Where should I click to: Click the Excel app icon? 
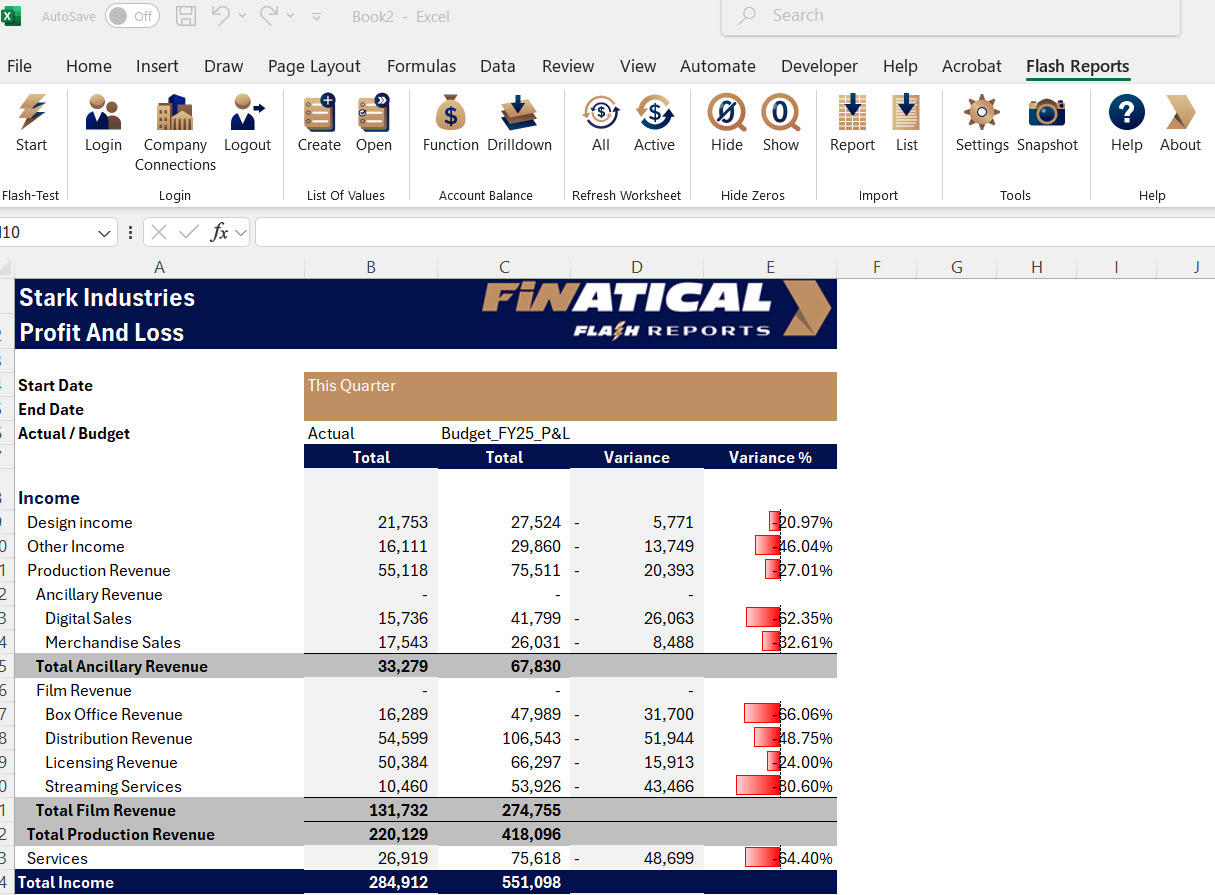(11, 15)
